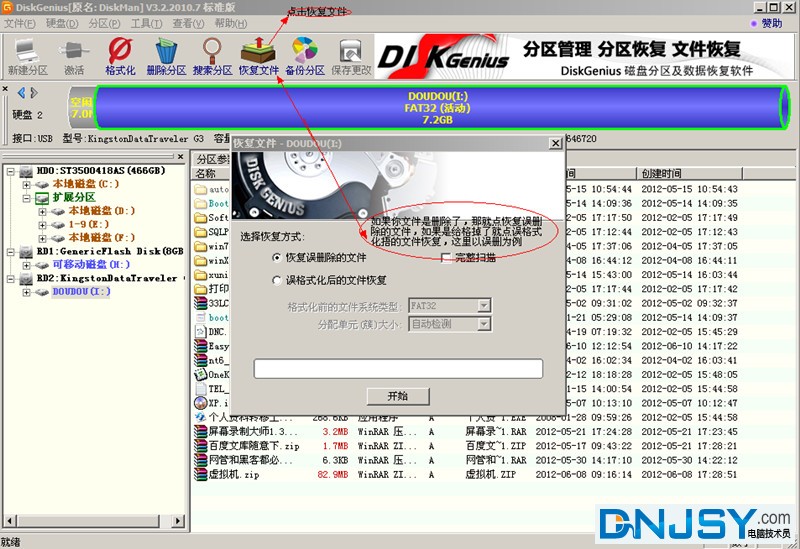Click the 虚拟机.zip archive icon
The width and height of the screenshot is (800, 549).
click(x=201, y=475)
